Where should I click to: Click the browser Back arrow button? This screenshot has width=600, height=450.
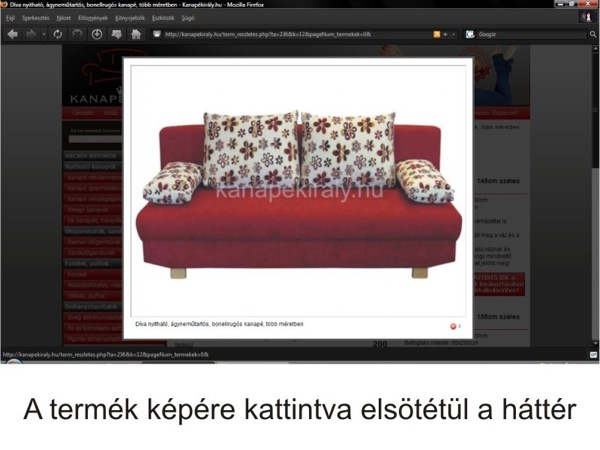tap(13, 34)
